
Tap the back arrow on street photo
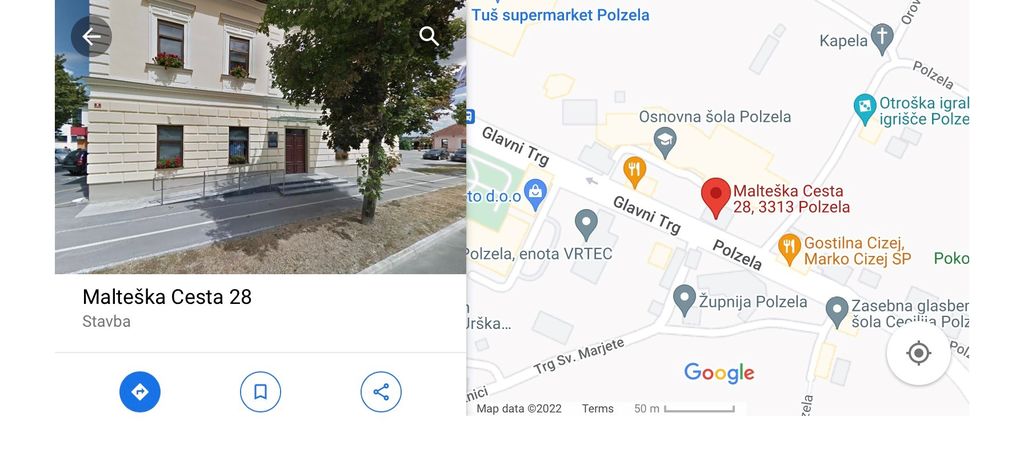pos(91,37)
